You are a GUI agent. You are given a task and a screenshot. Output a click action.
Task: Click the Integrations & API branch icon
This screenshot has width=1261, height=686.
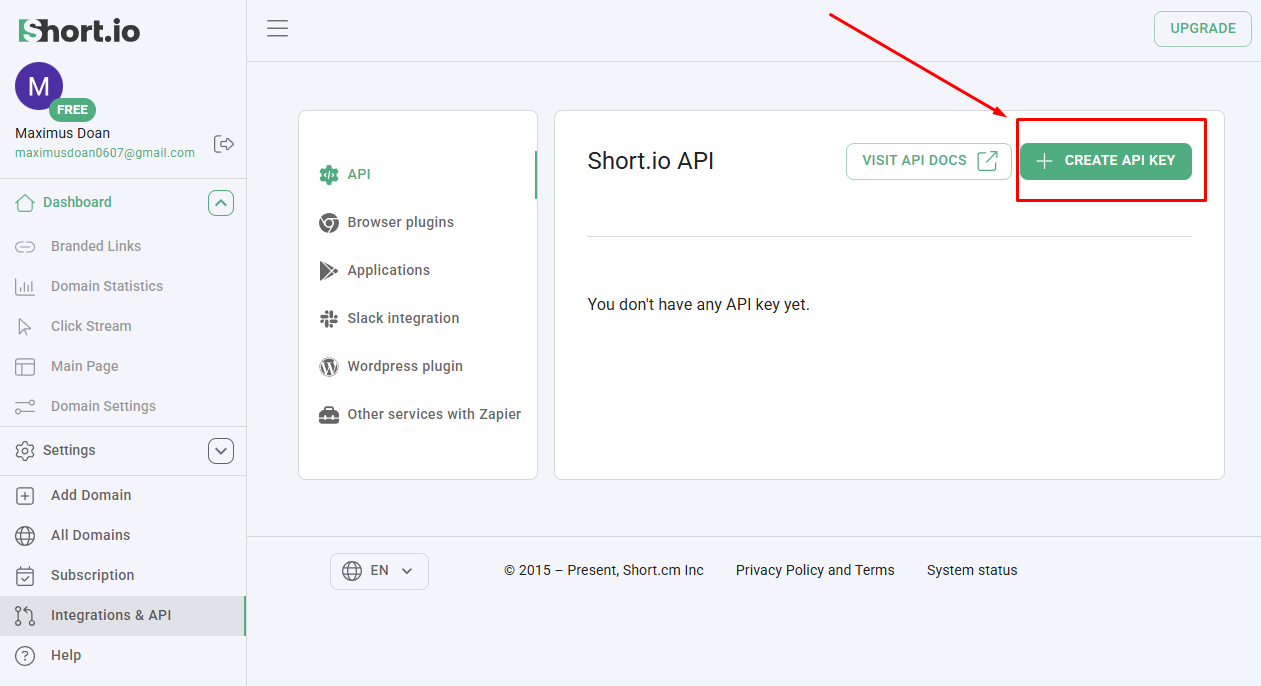tap(25, 615)
